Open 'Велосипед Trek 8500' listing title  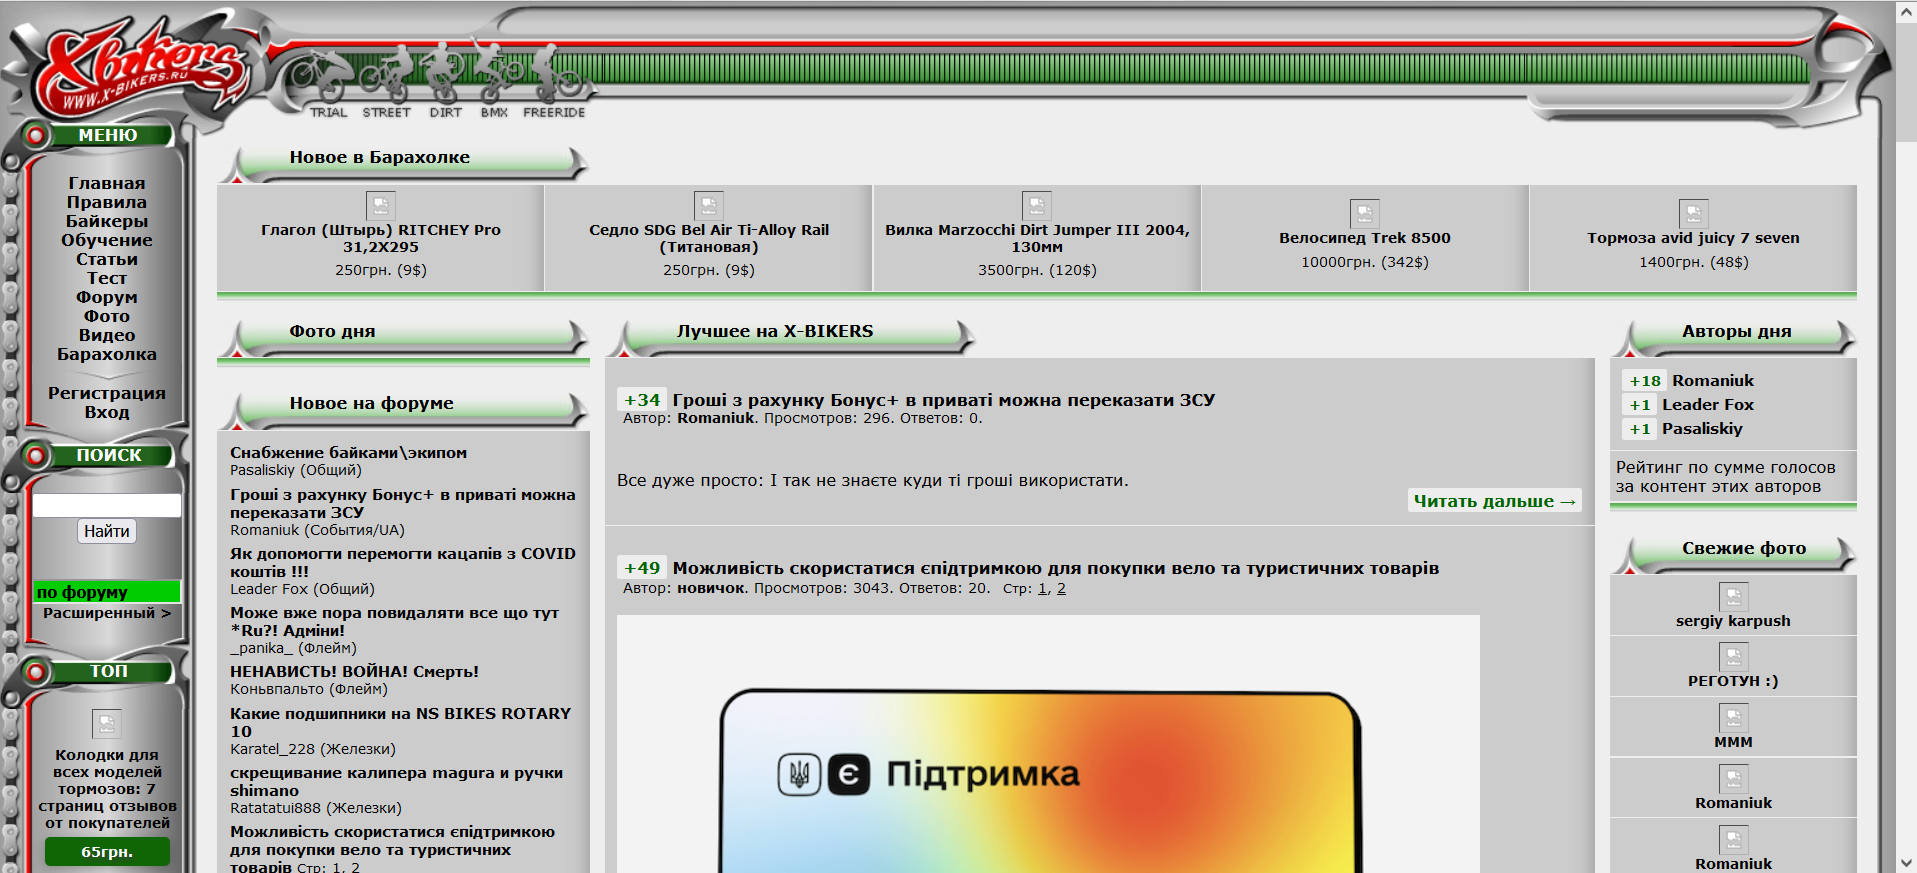(x=1365, y=238)
